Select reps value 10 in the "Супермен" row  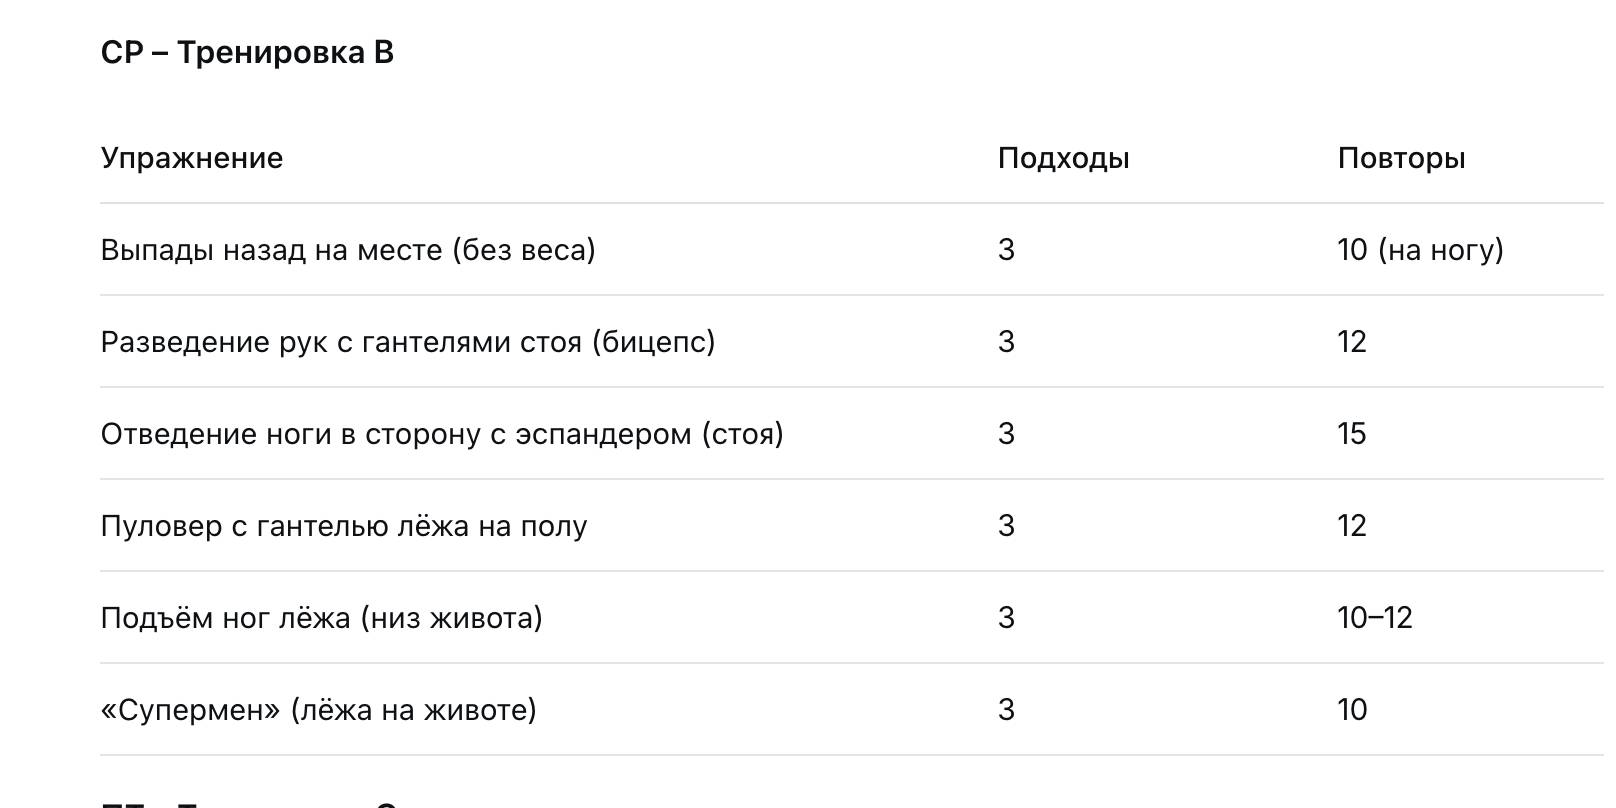1351,710
